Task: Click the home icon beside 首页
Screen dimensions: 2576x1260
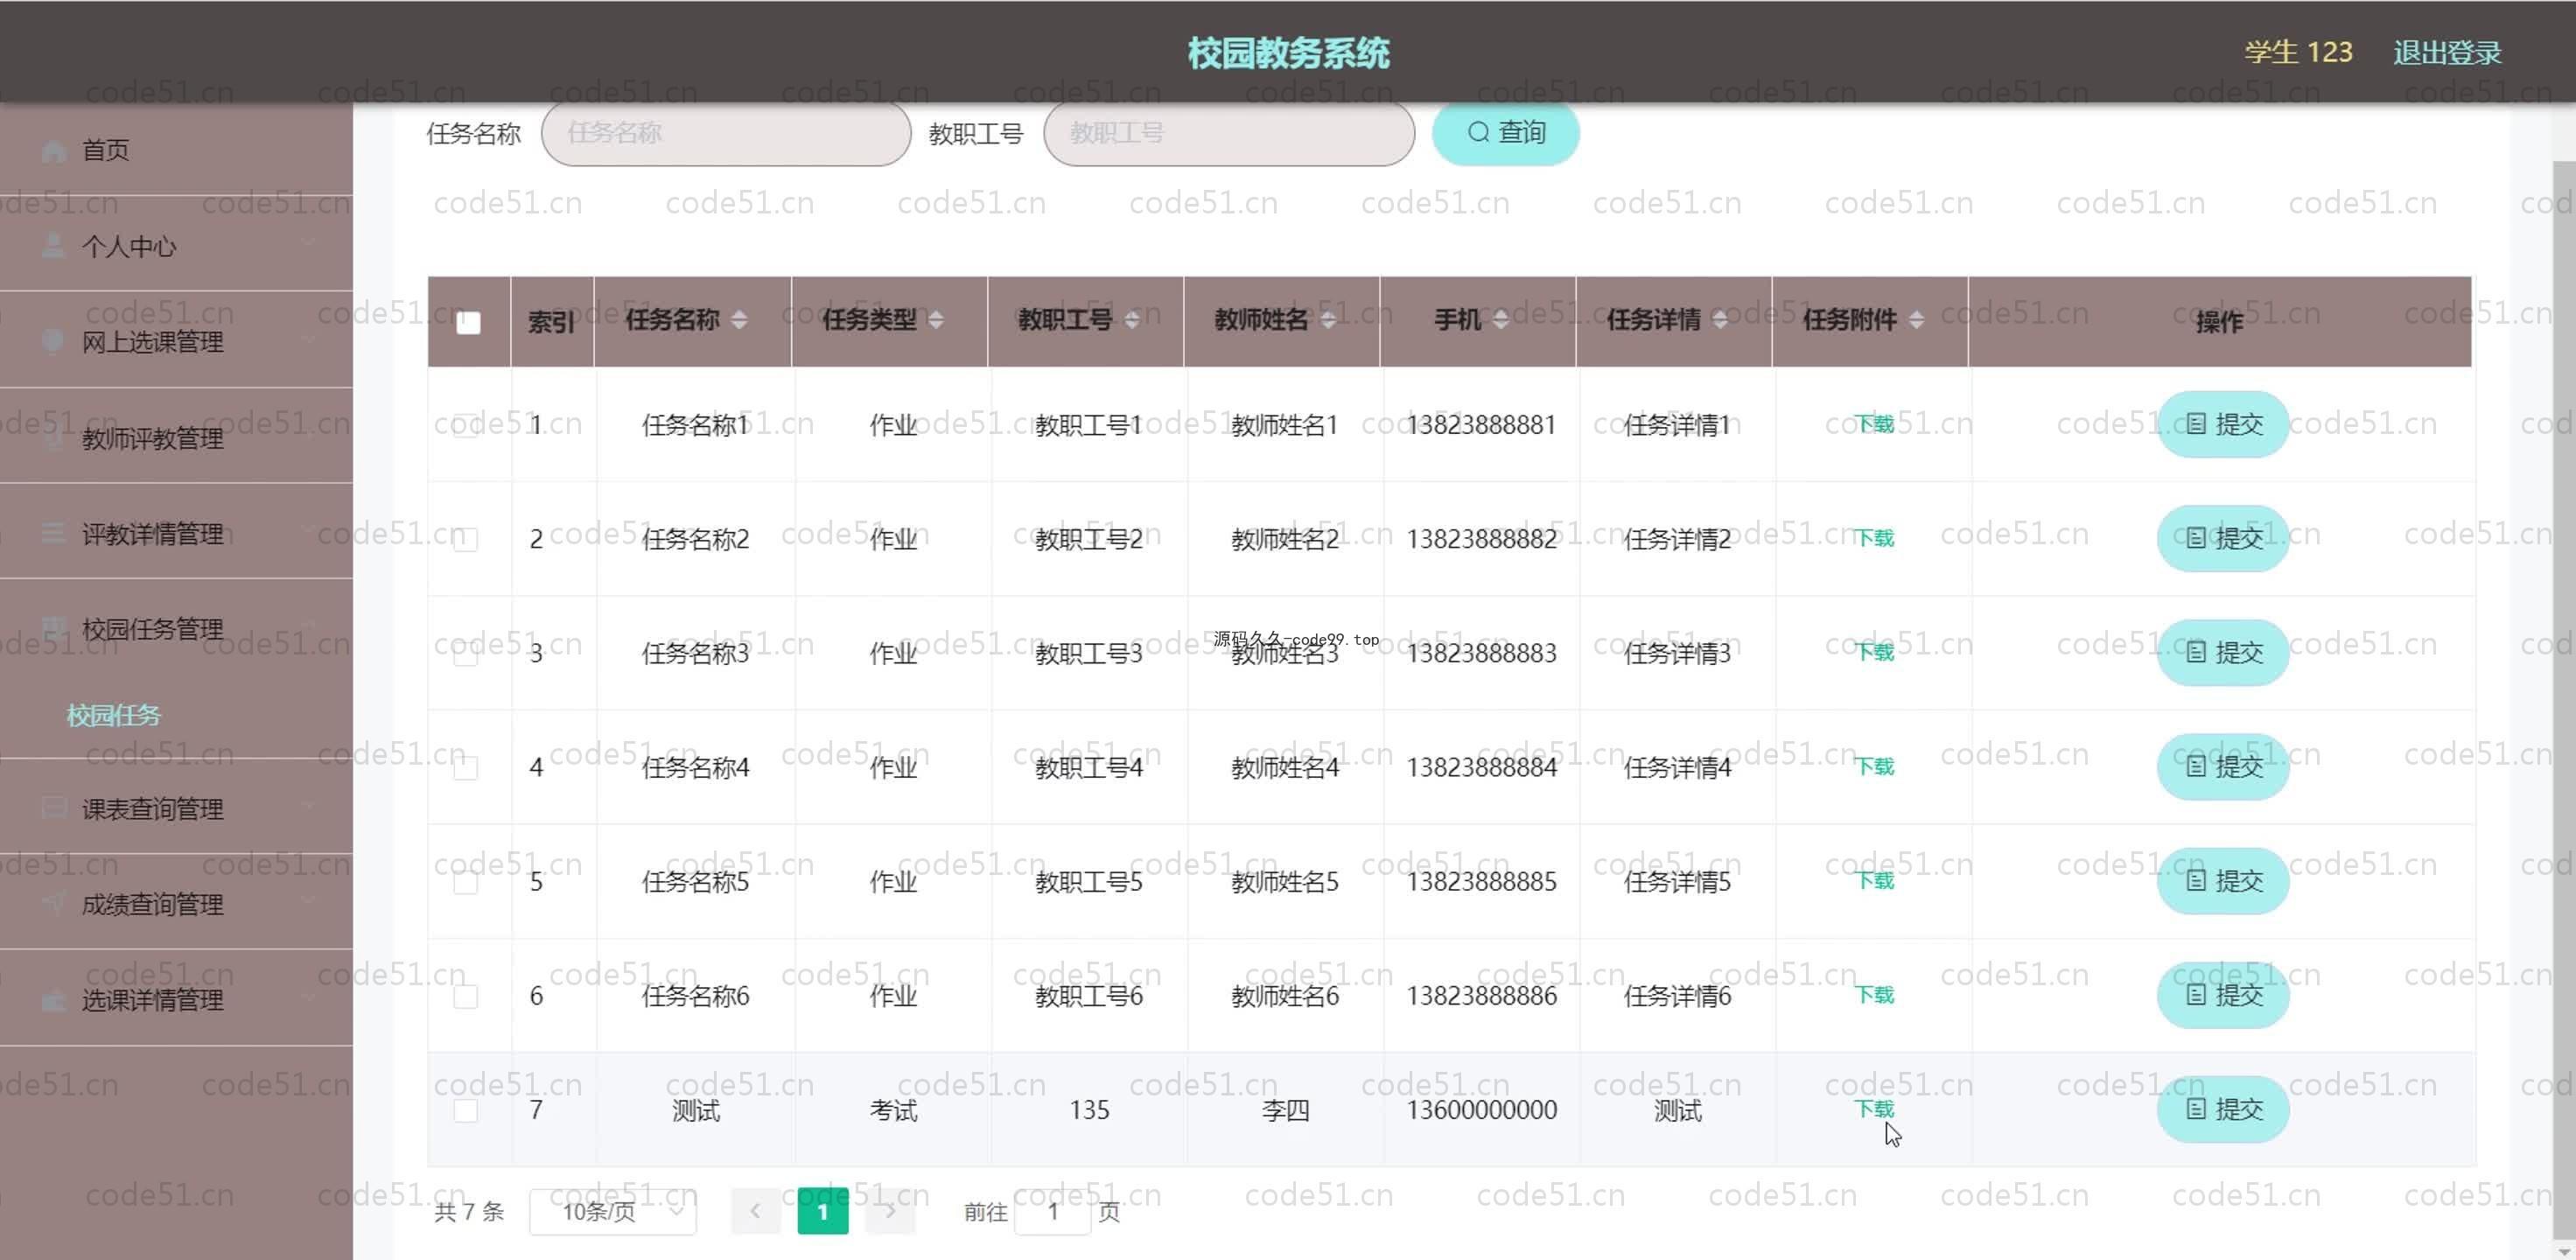Action: [54, 151]
